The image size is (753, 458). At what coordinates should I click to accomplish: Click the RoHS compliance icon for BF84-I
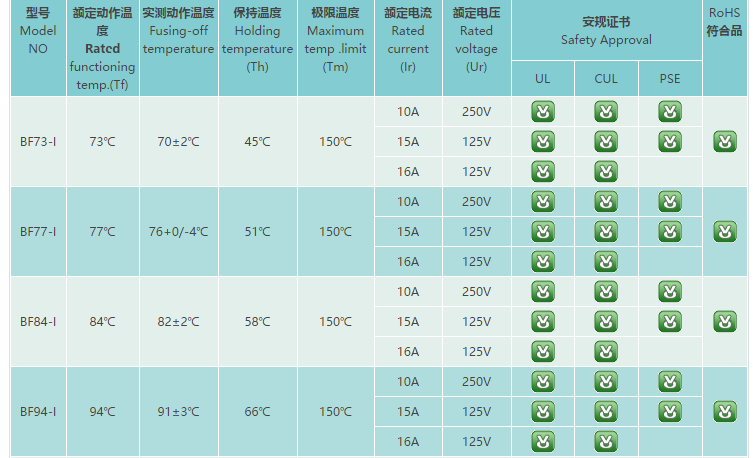pyautogui.click(x=725, y=322)
